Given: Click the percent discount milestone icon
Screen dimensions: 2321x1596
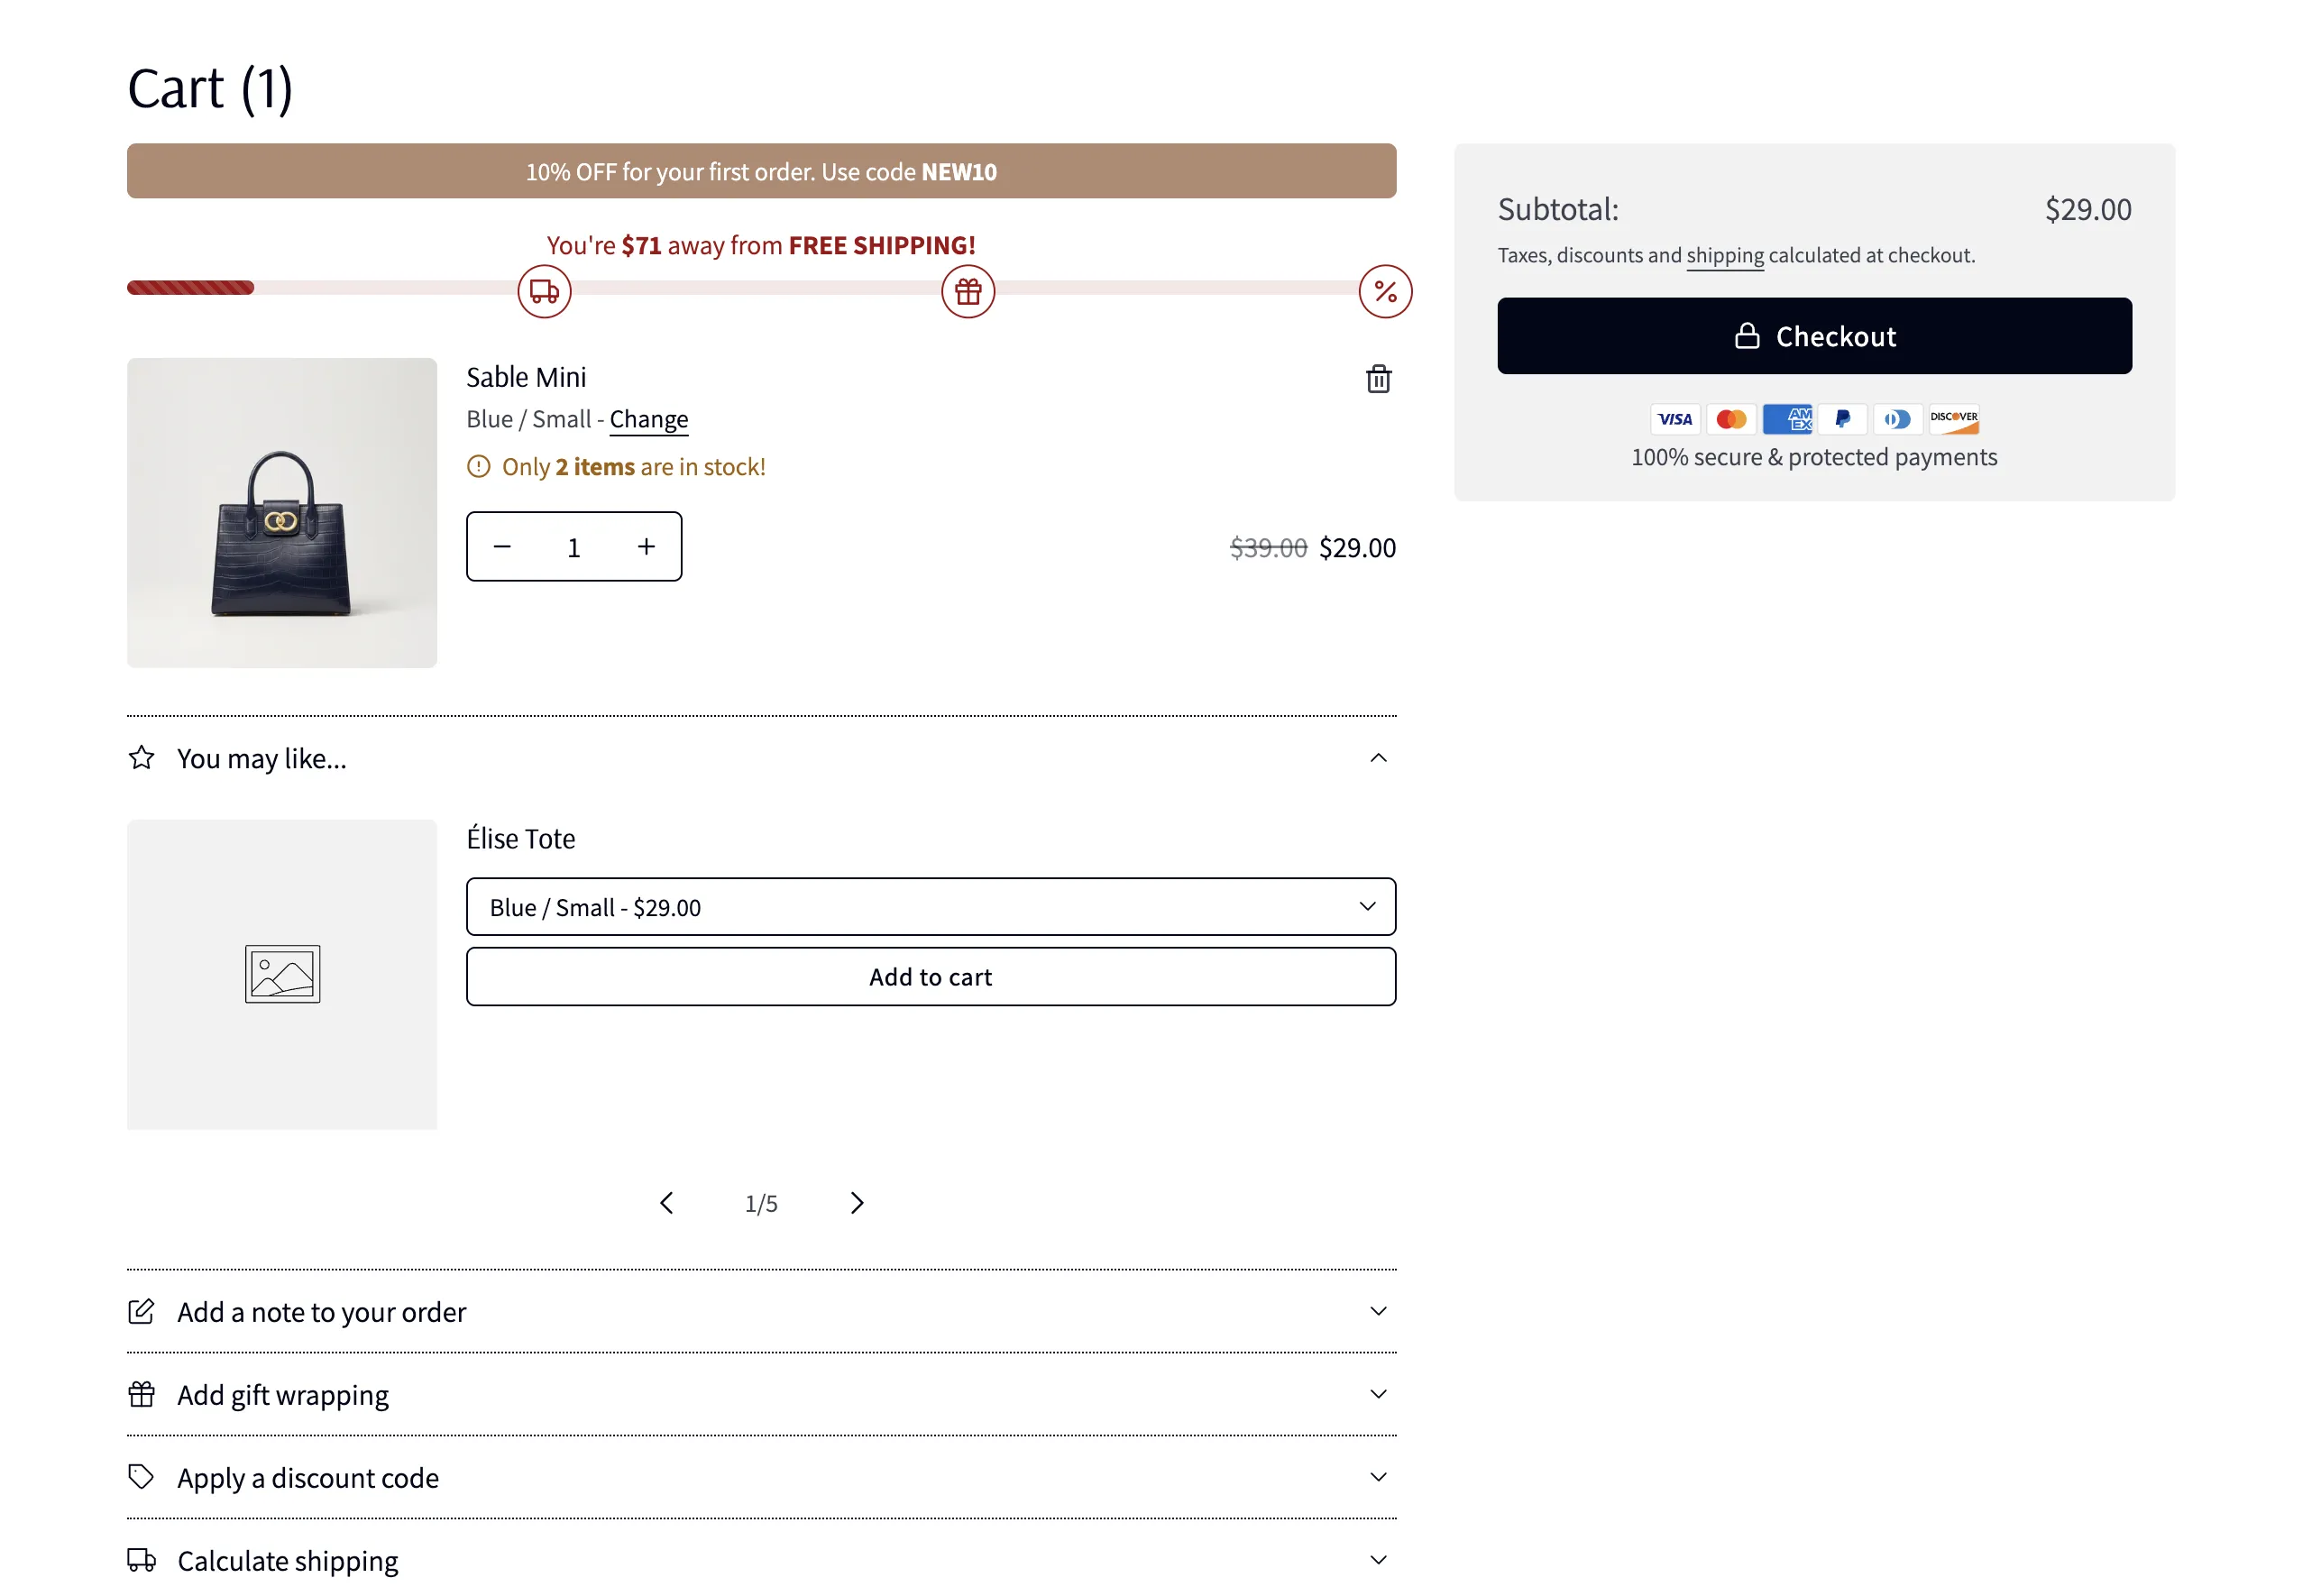Looking at the screenshot, I should (x=1385, y=291).
